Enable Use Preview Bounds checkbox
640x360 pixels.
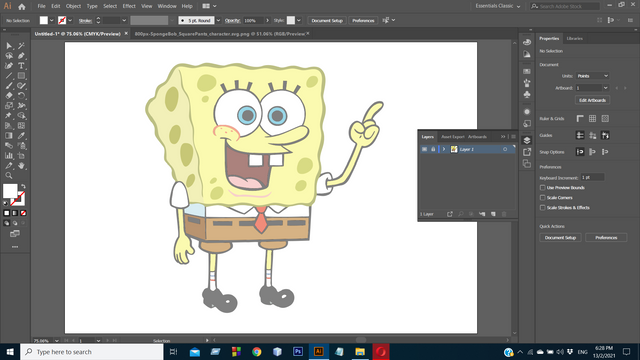(542, 187)
